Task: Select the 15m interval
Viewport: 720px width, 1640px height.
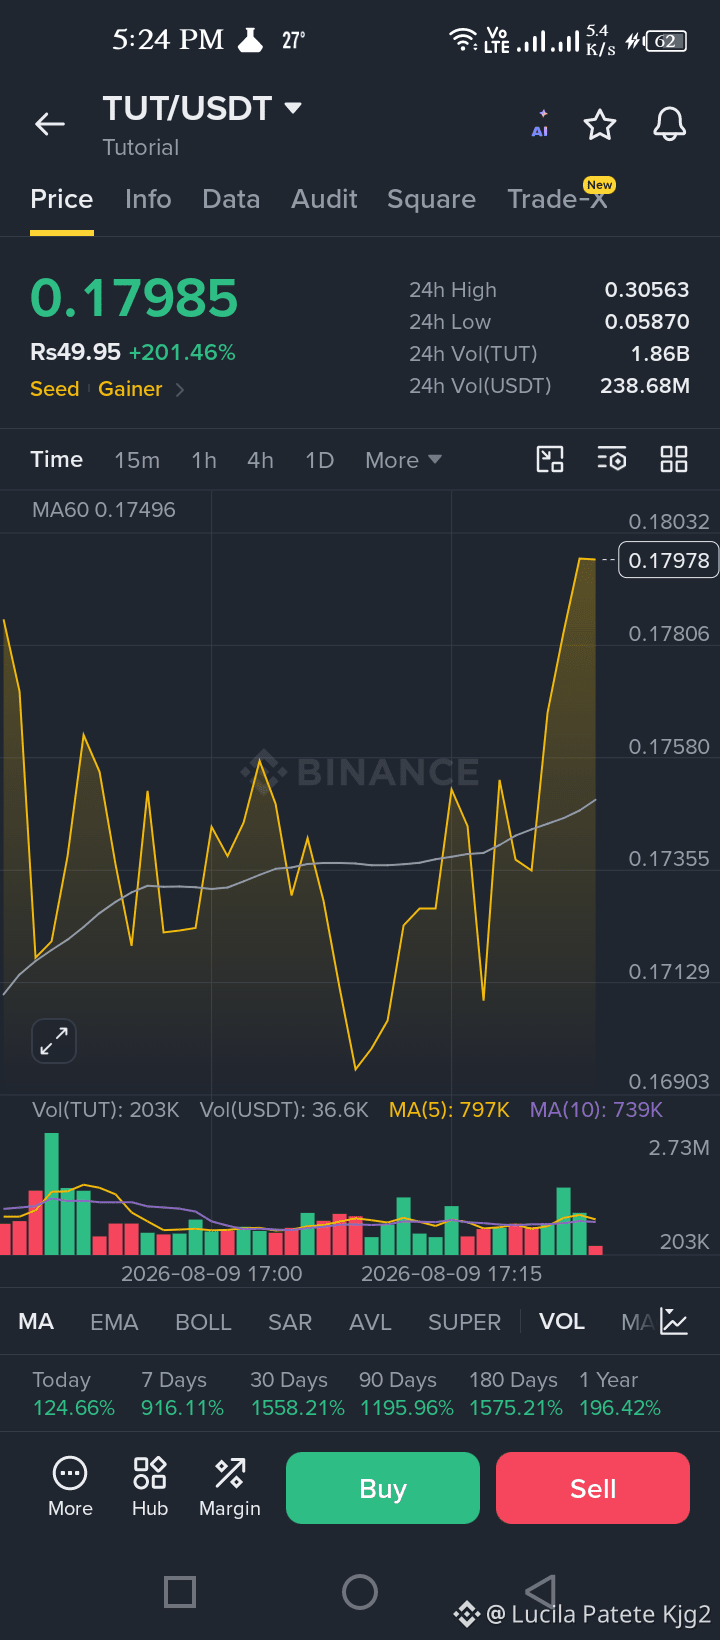Action: [x=137, y=460]
